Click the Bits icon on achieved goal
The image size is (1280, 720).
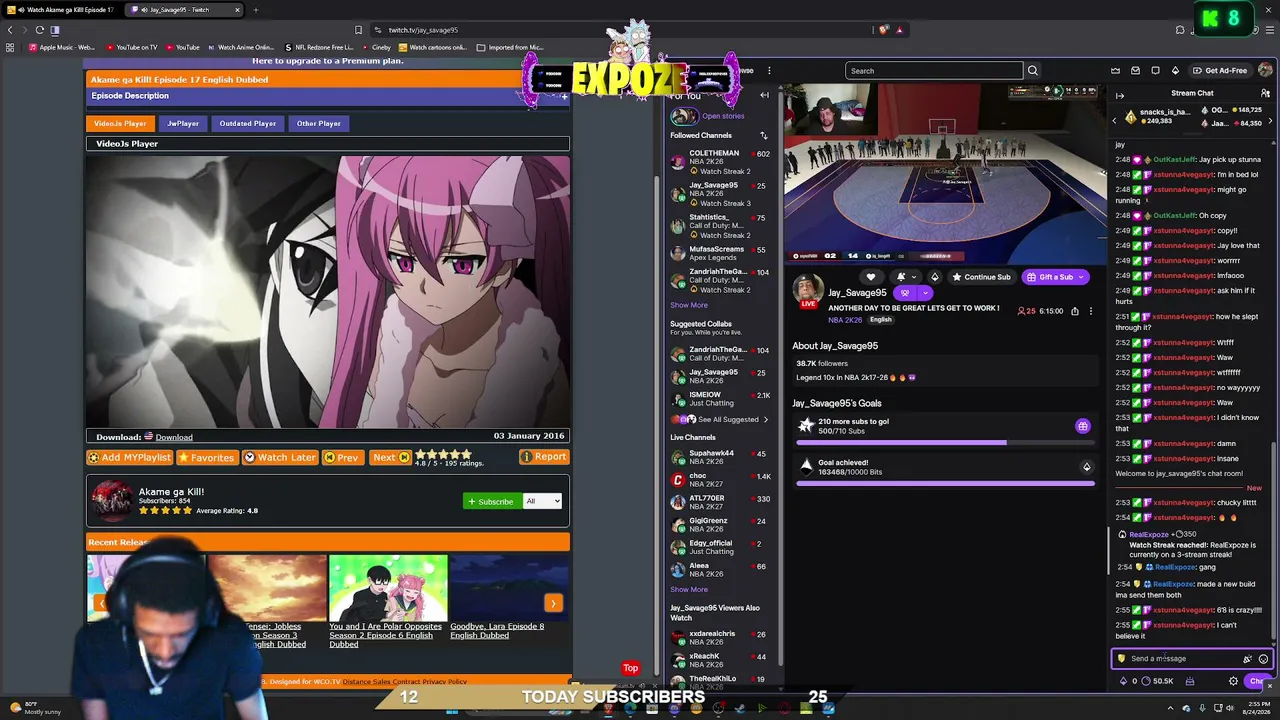pos(1086,467)
